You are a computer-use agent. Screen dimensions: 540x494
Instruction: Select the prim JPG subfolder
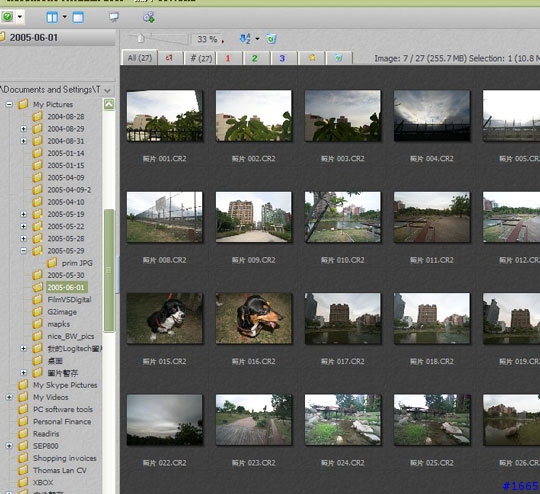77,263
